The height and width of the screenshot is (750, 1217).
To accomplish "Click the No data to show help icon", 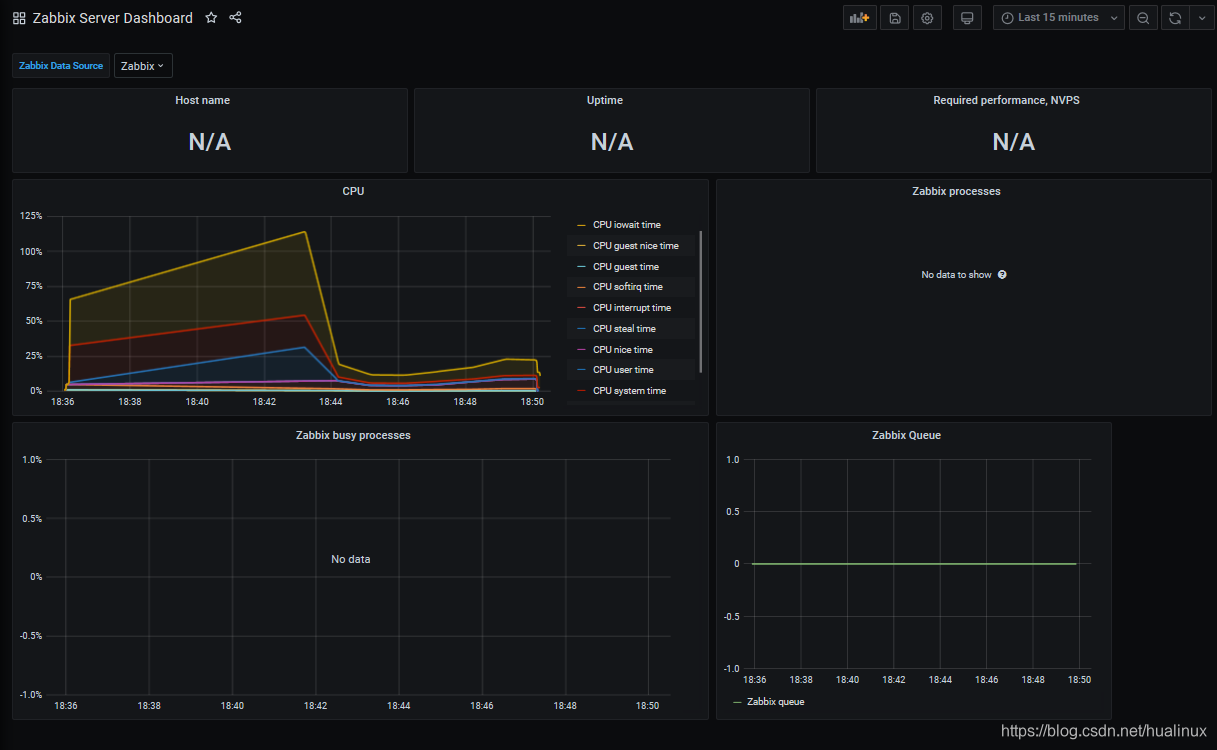I will point(1002,274).
